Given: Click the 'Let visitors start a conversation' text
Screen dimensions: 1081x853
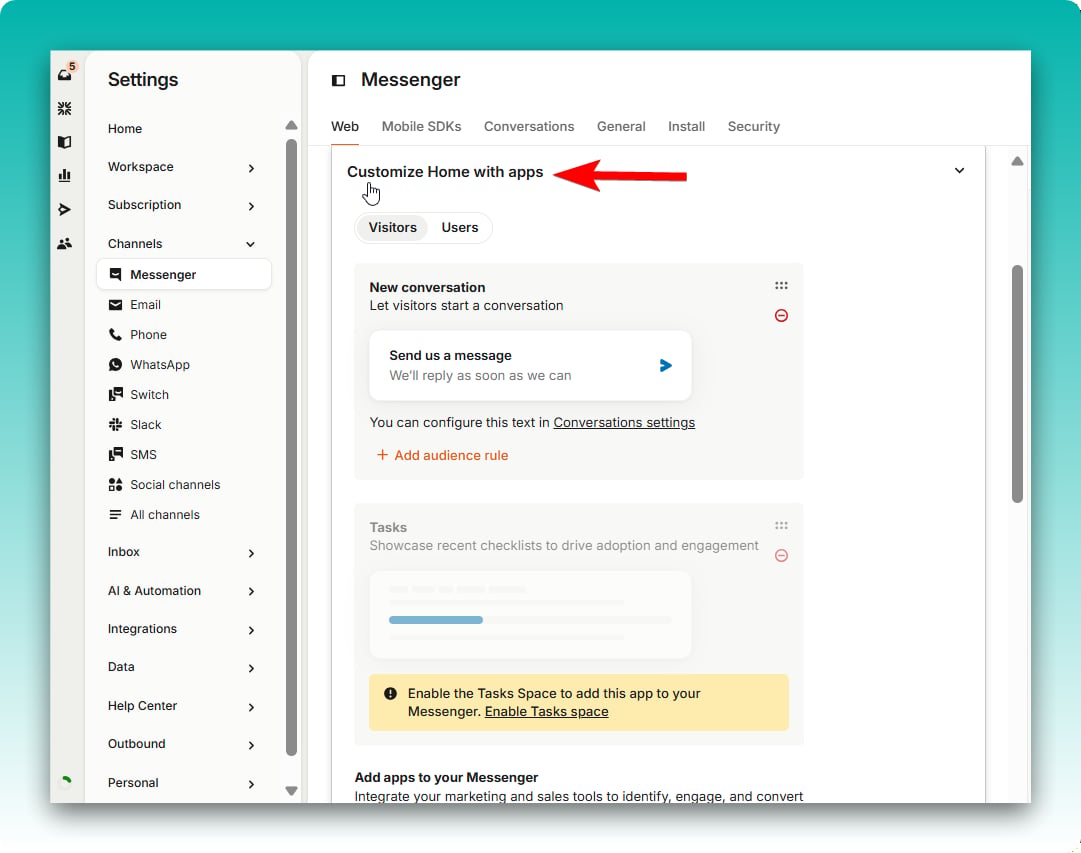Looking at the screenshot, I should tap(466, 305).
